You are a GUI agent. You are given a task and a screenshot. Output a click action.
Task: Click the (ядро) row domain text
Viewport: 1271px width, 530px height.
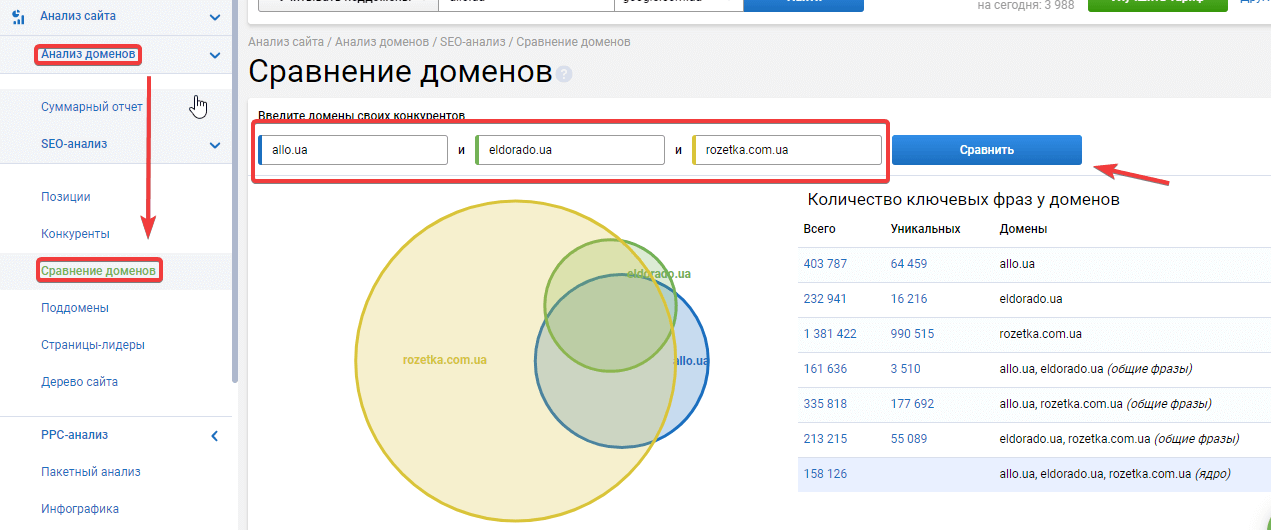tap(1115, 474)
